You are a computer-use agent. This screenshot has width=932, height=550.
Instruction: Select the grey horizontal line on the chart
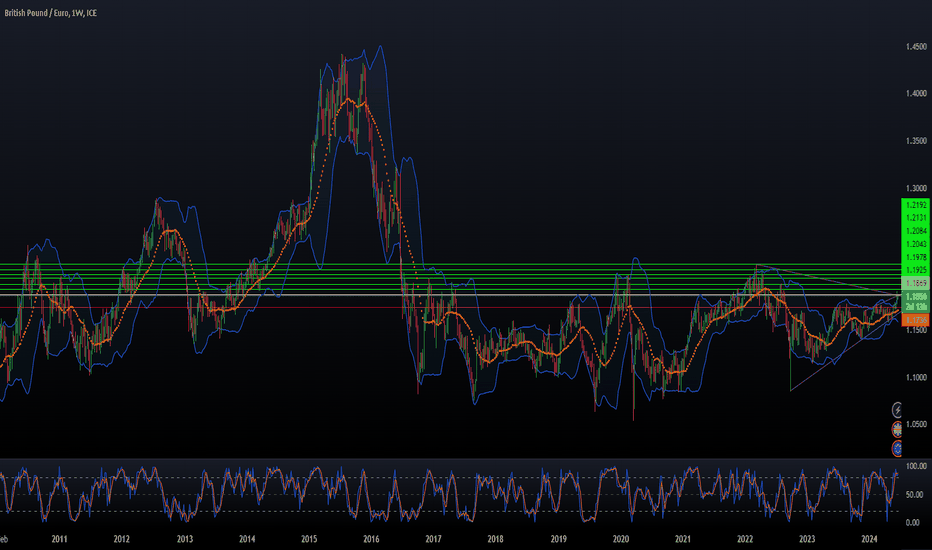click(451, 295)
